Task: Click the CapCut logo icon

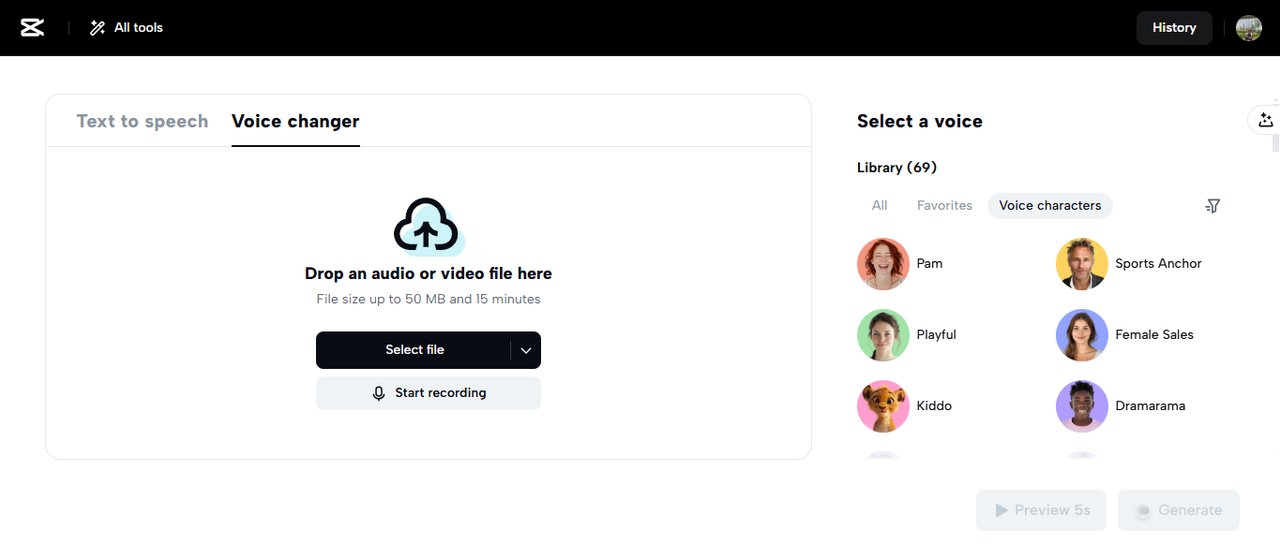Action: 32,28
